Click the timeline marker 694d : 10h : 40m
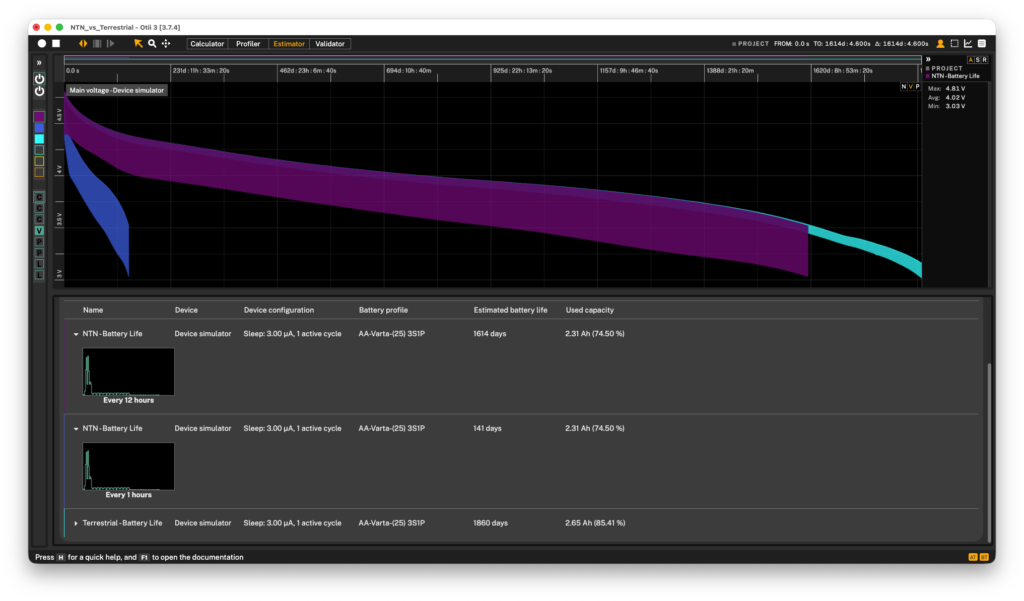The width and height of the screenshot is (1024, 601). point(409,71)
